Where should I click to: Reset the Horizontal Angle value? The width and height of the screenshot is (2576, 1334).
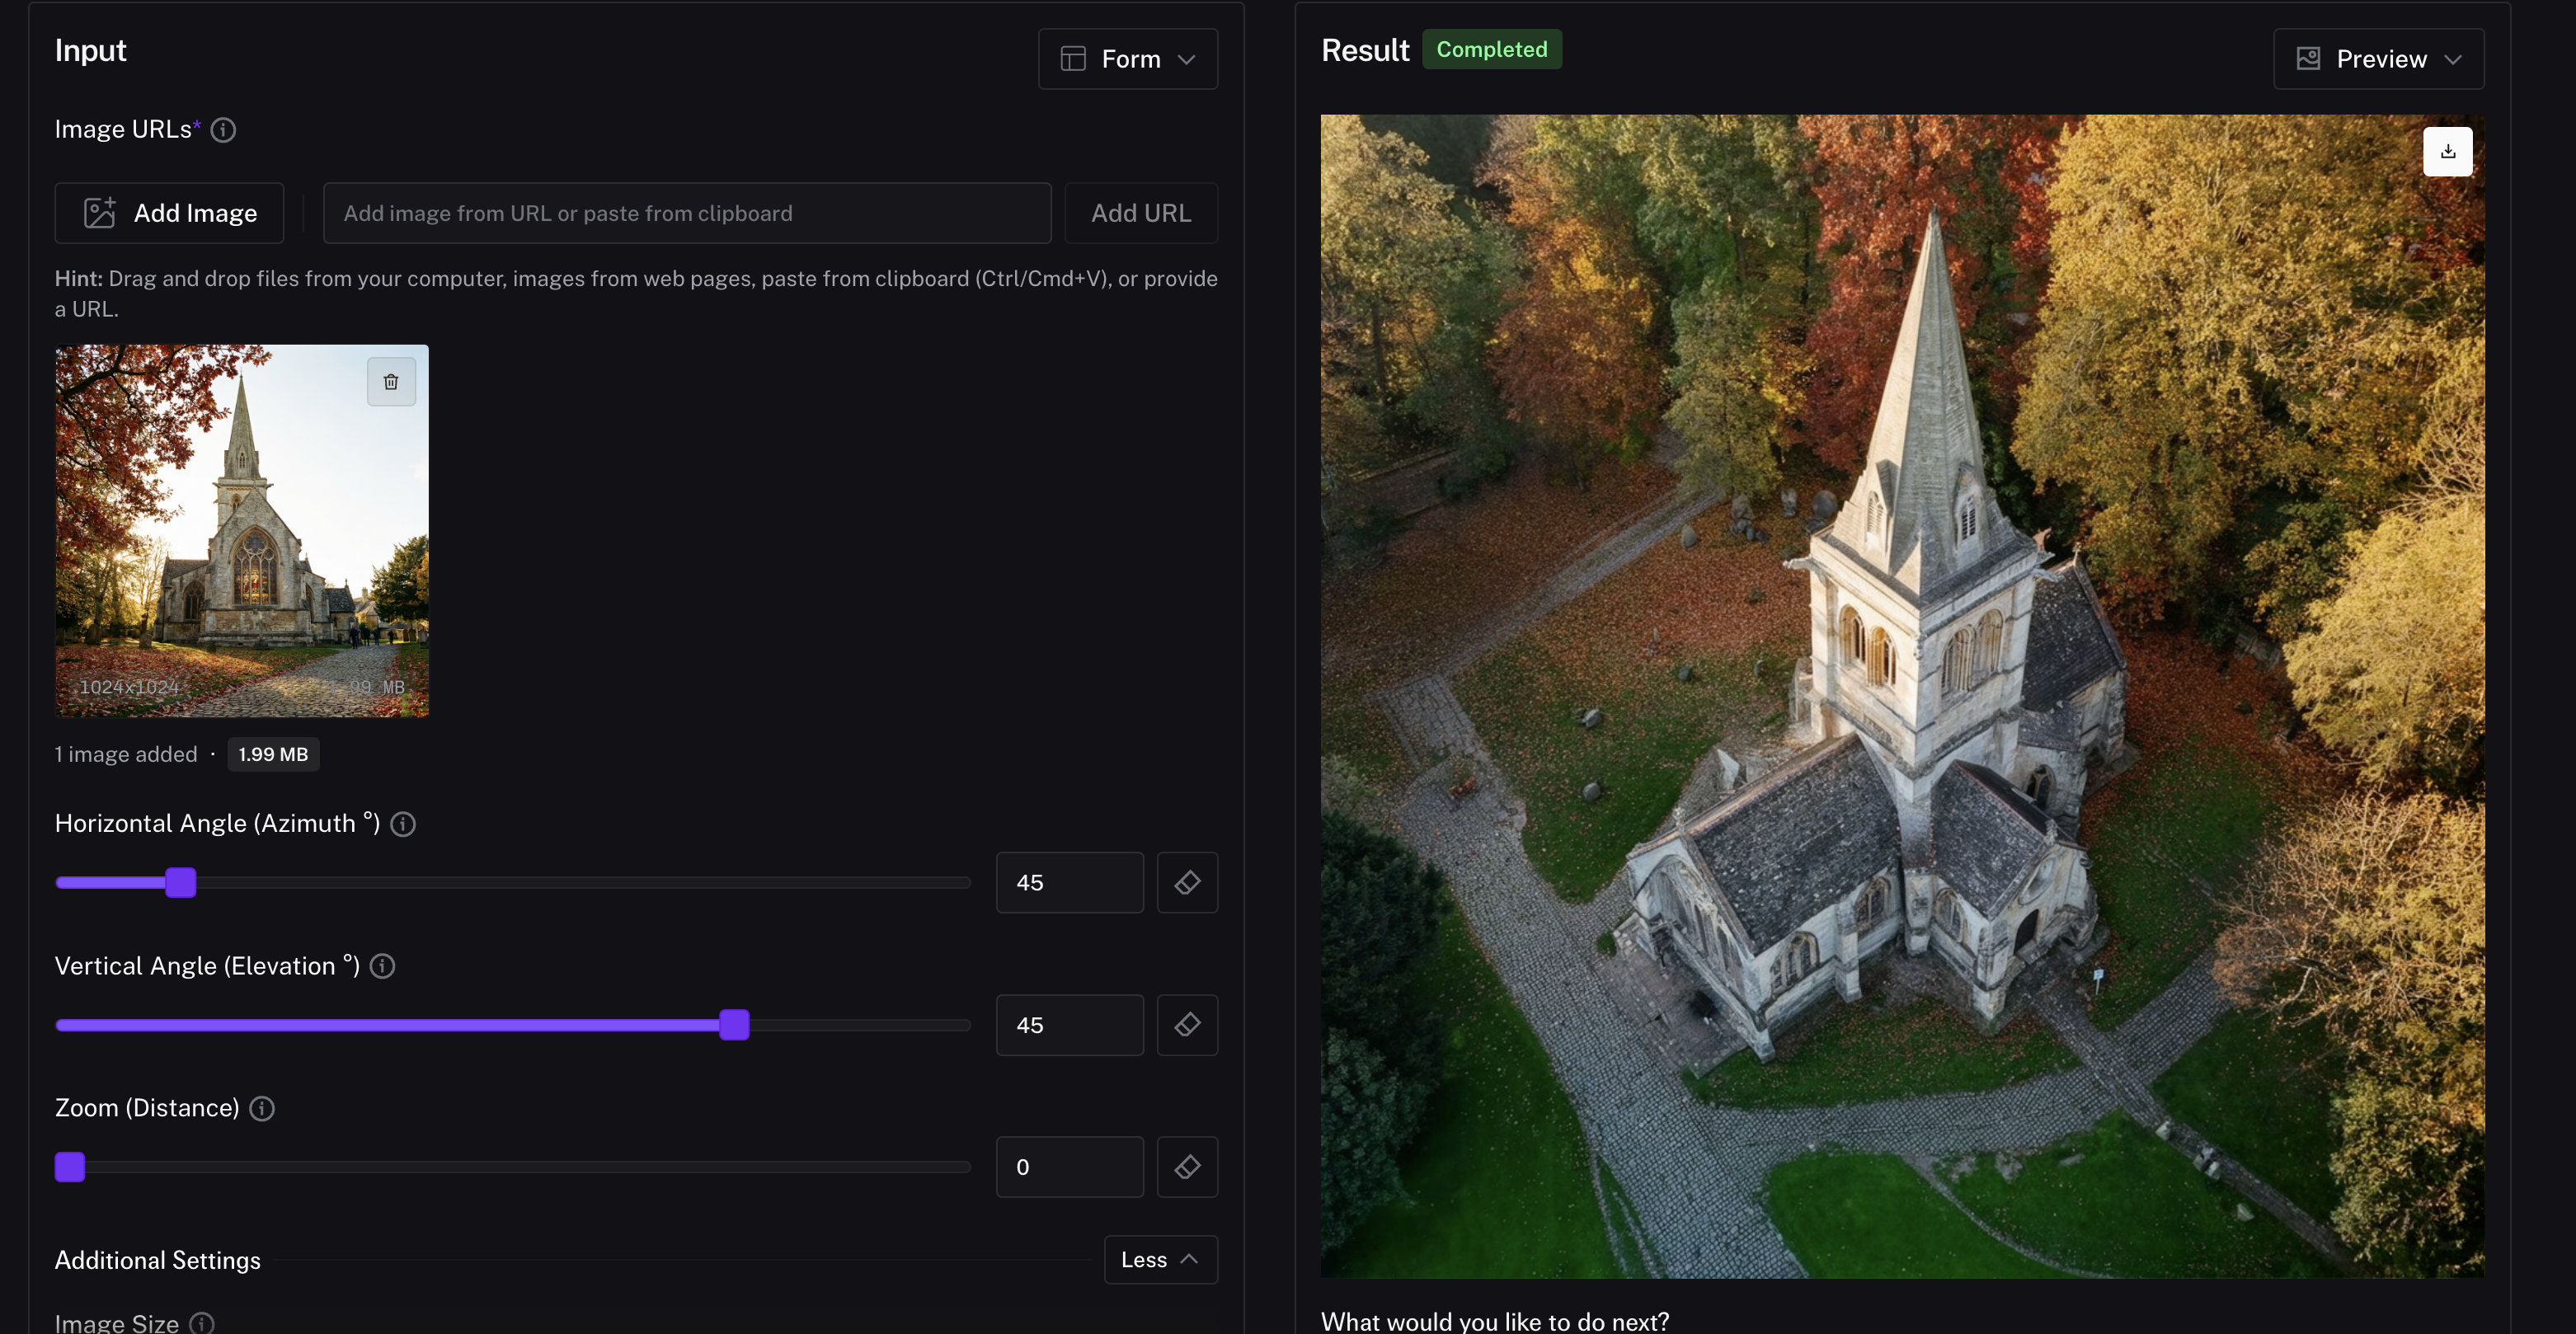[x=1187, y=883]
